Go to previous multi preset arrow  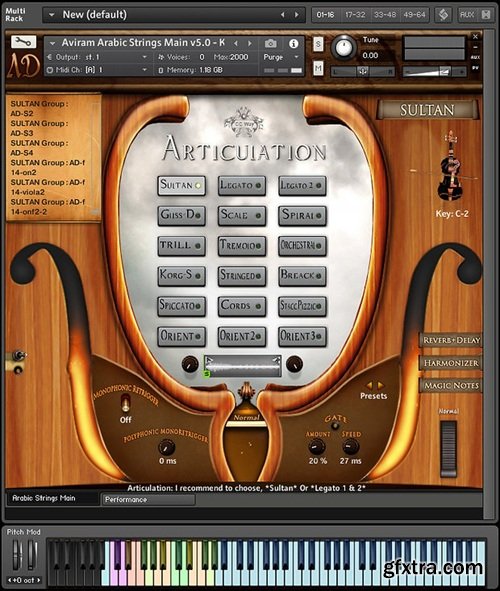(283, 15)
